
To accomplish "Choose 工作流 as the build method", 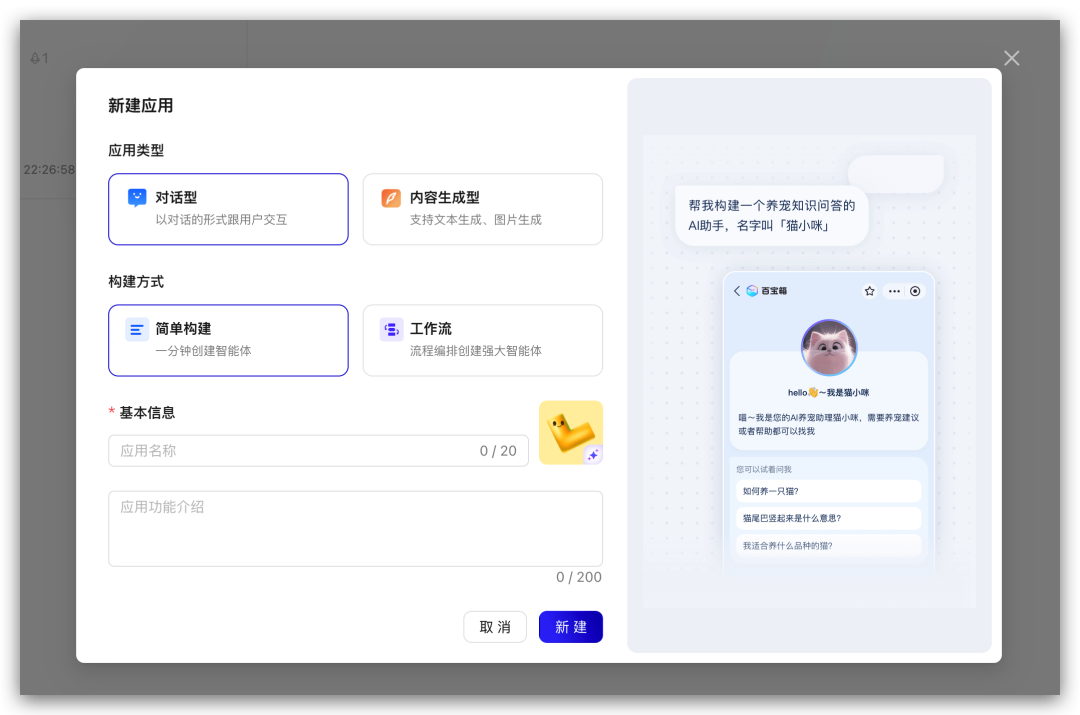I will (482, 340).
